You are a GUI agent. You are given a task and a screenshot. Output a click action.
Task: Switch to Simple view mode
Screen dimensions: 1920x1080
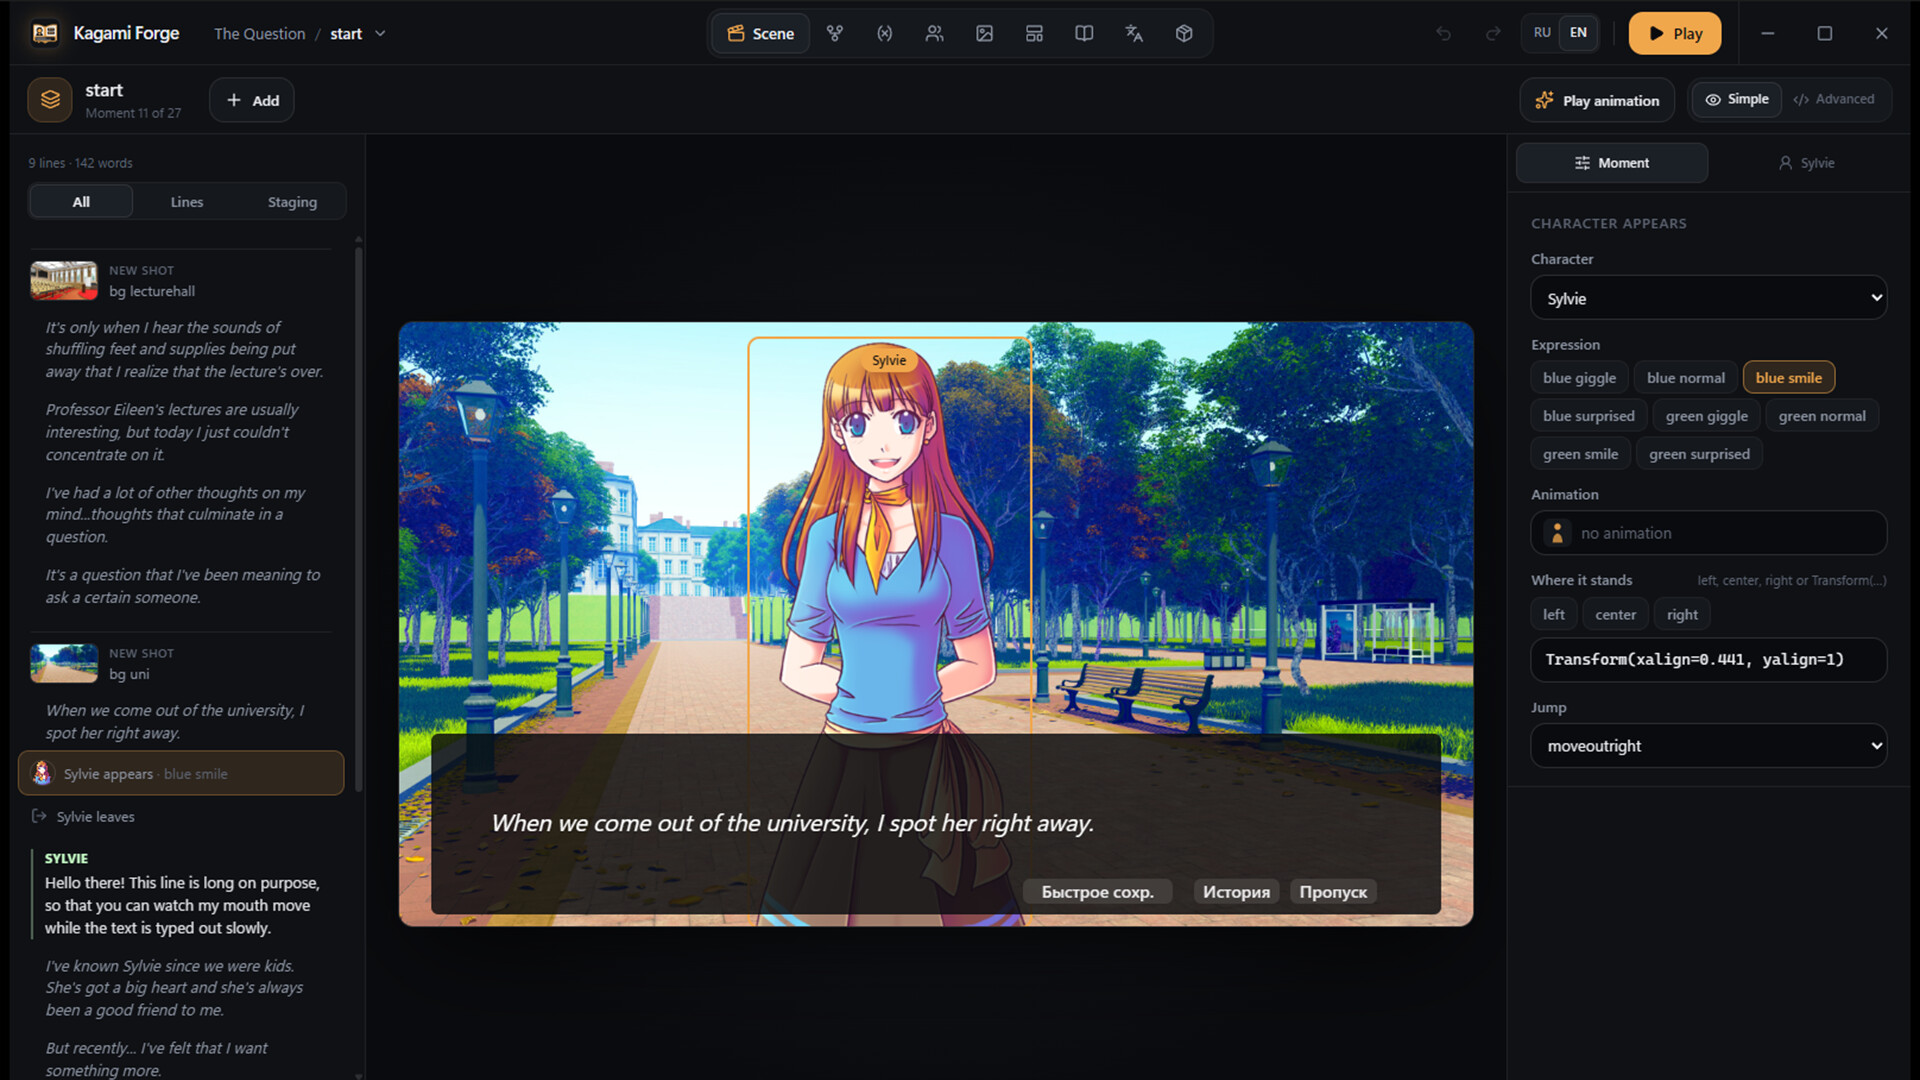[1737, 99]
